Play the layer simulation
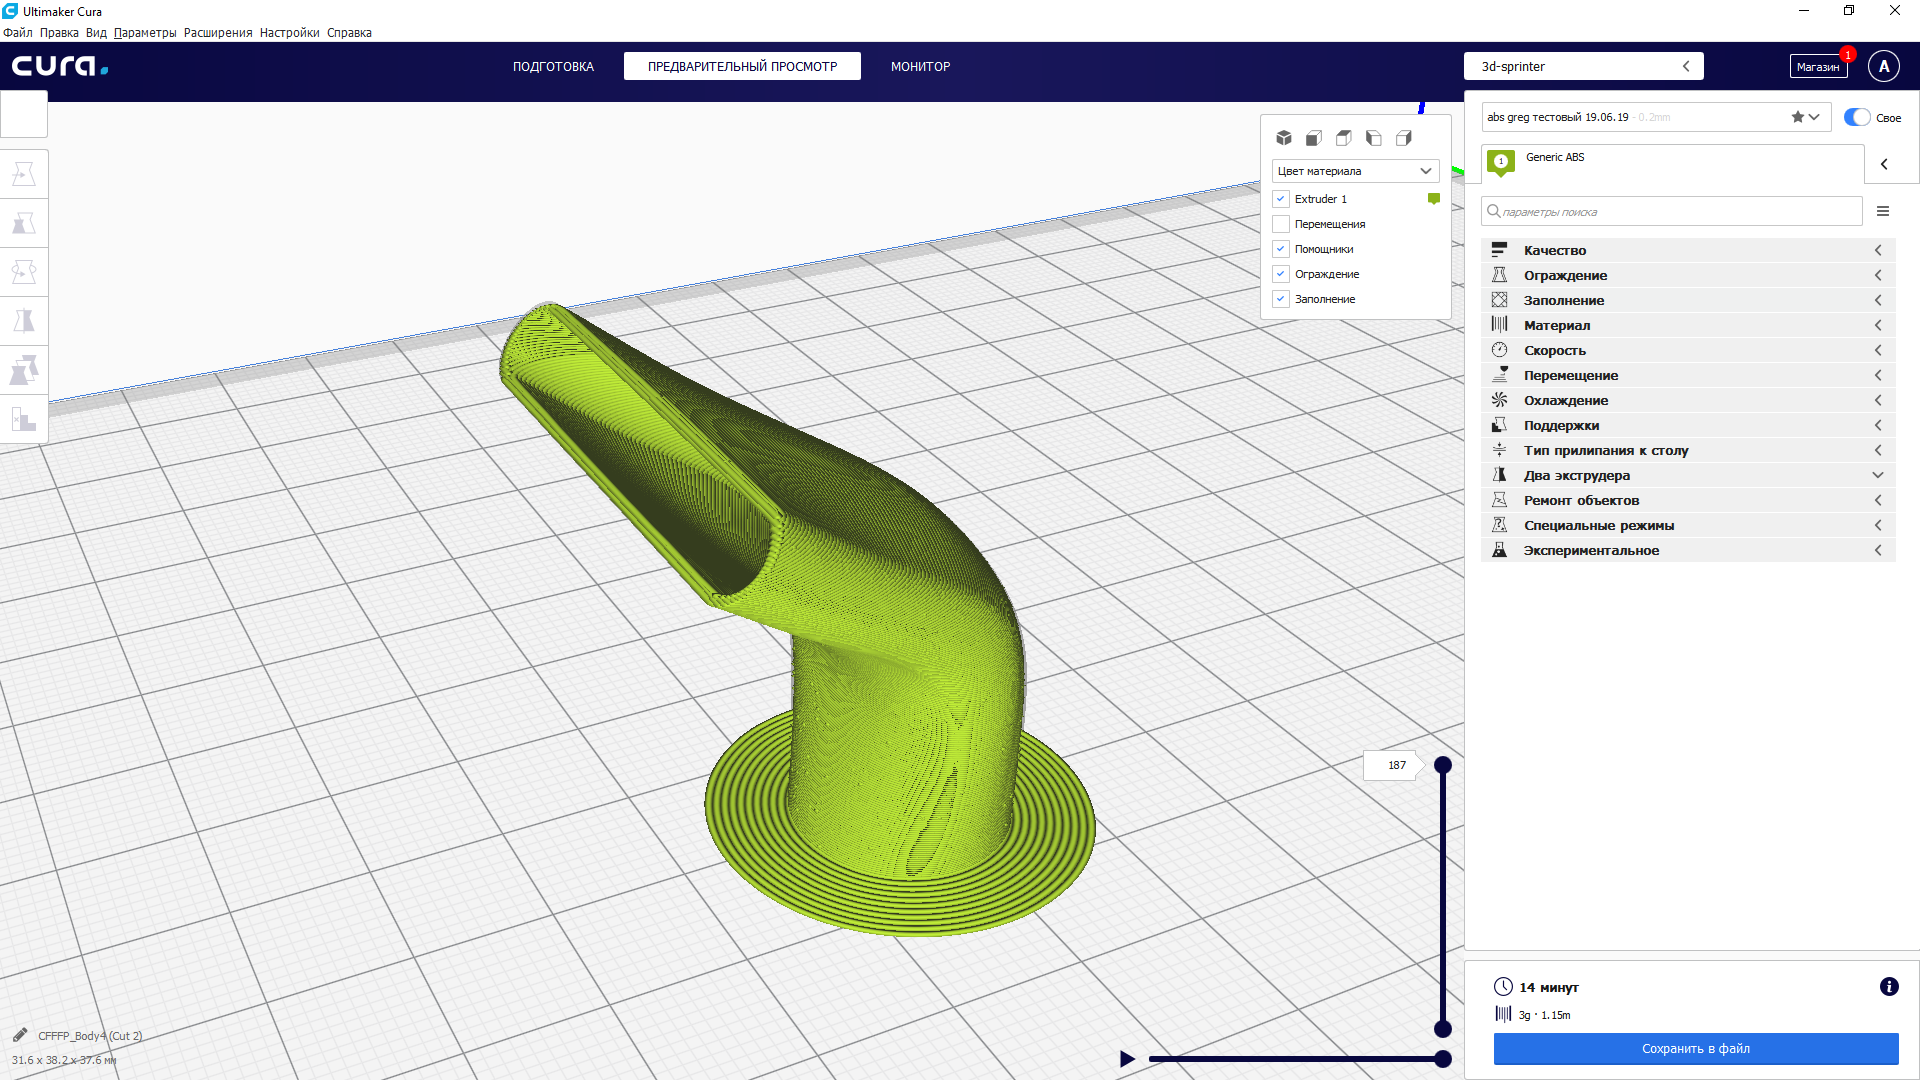 click(x=1127, y=1059)
